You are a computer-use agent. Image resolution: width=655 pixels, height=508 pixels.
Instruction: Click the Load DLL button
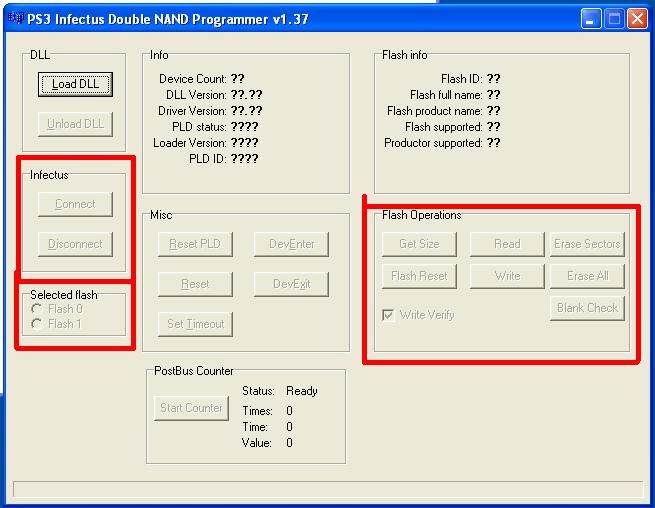point(75,84)
